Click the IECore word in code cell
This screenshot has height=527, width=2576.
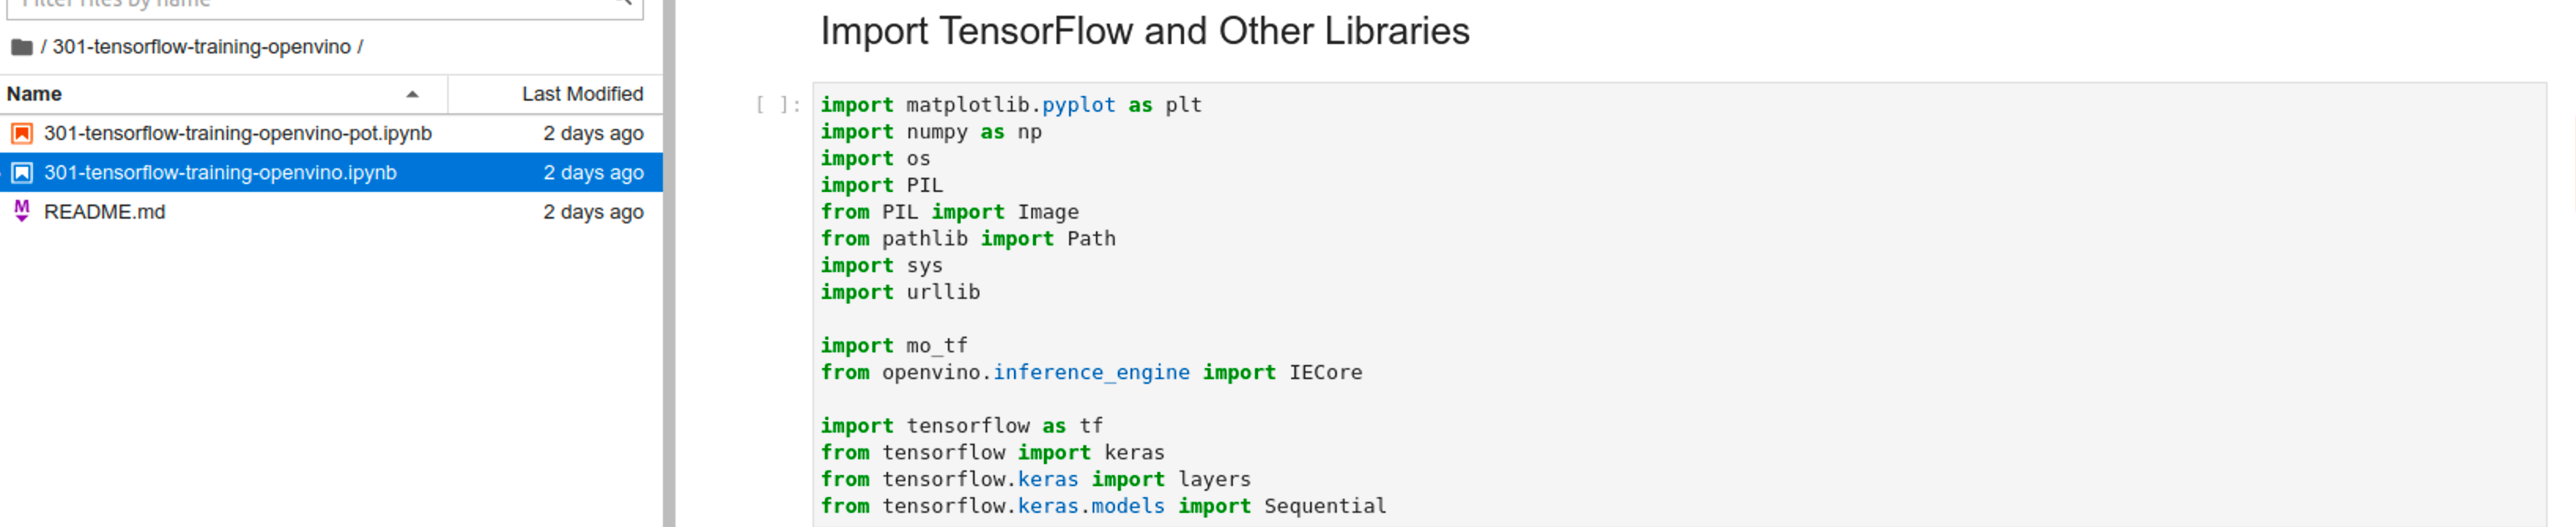1325,373
